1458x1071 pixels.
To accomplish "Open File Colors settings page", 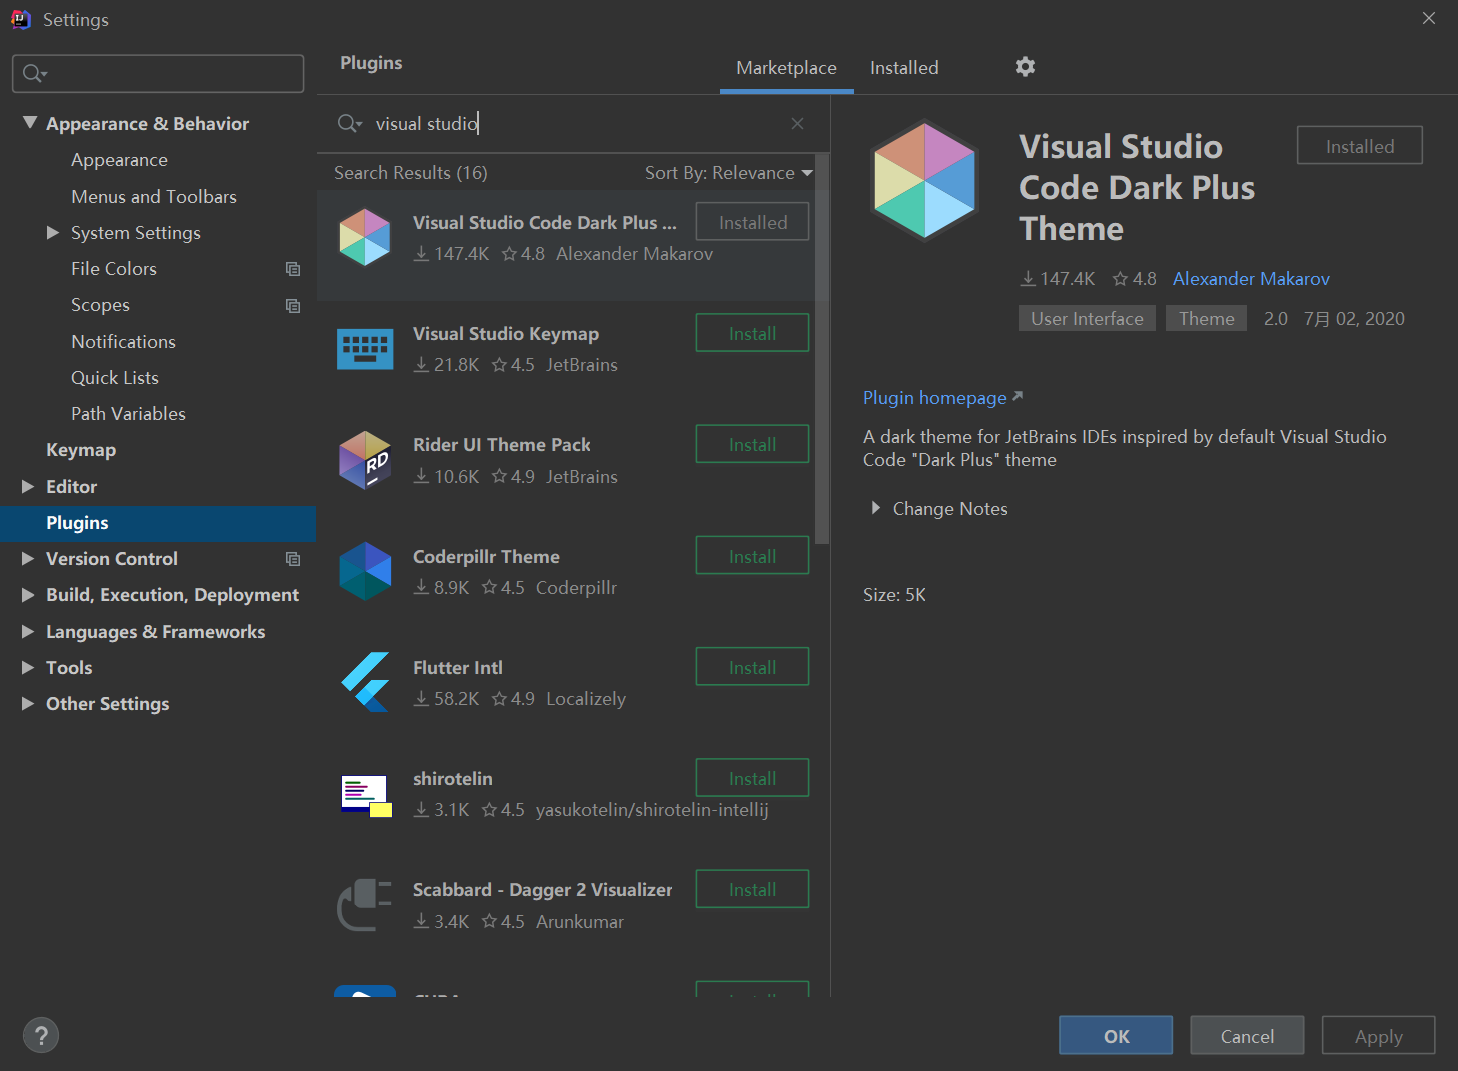I will pyautogui.click(x=114, y=269).
